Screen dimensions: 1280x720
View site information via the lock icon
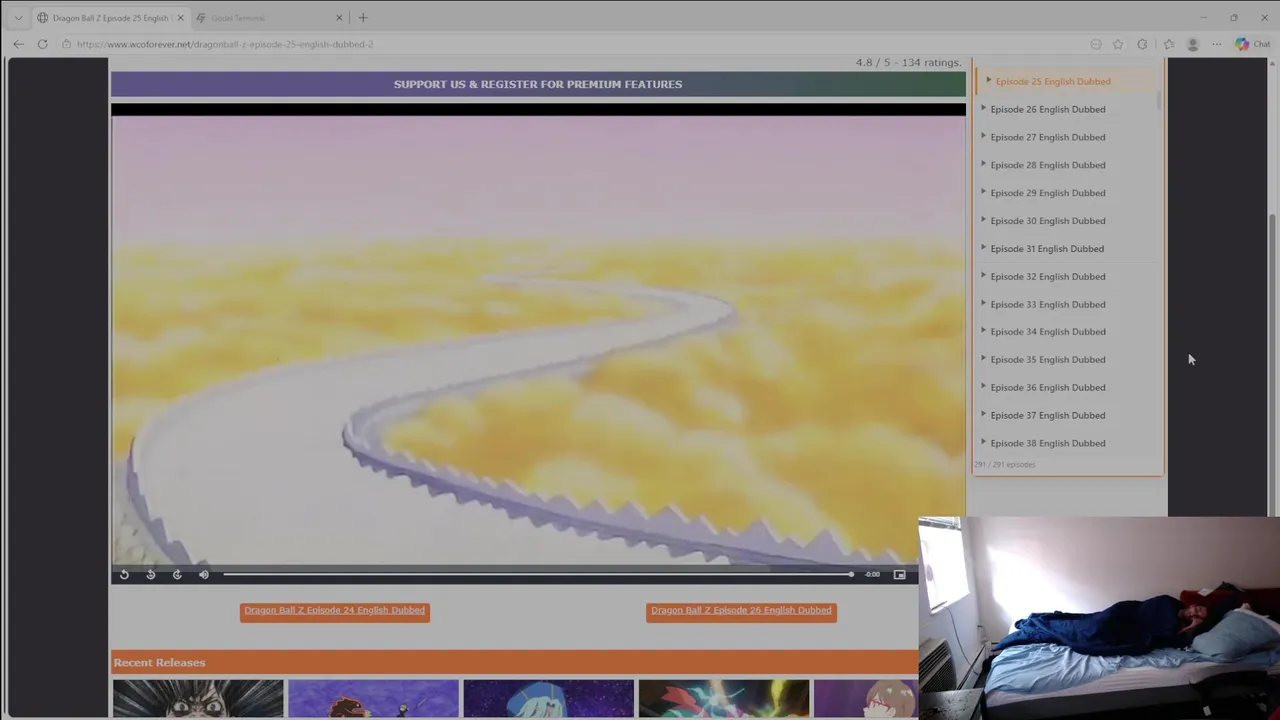(x=66, y=44)
